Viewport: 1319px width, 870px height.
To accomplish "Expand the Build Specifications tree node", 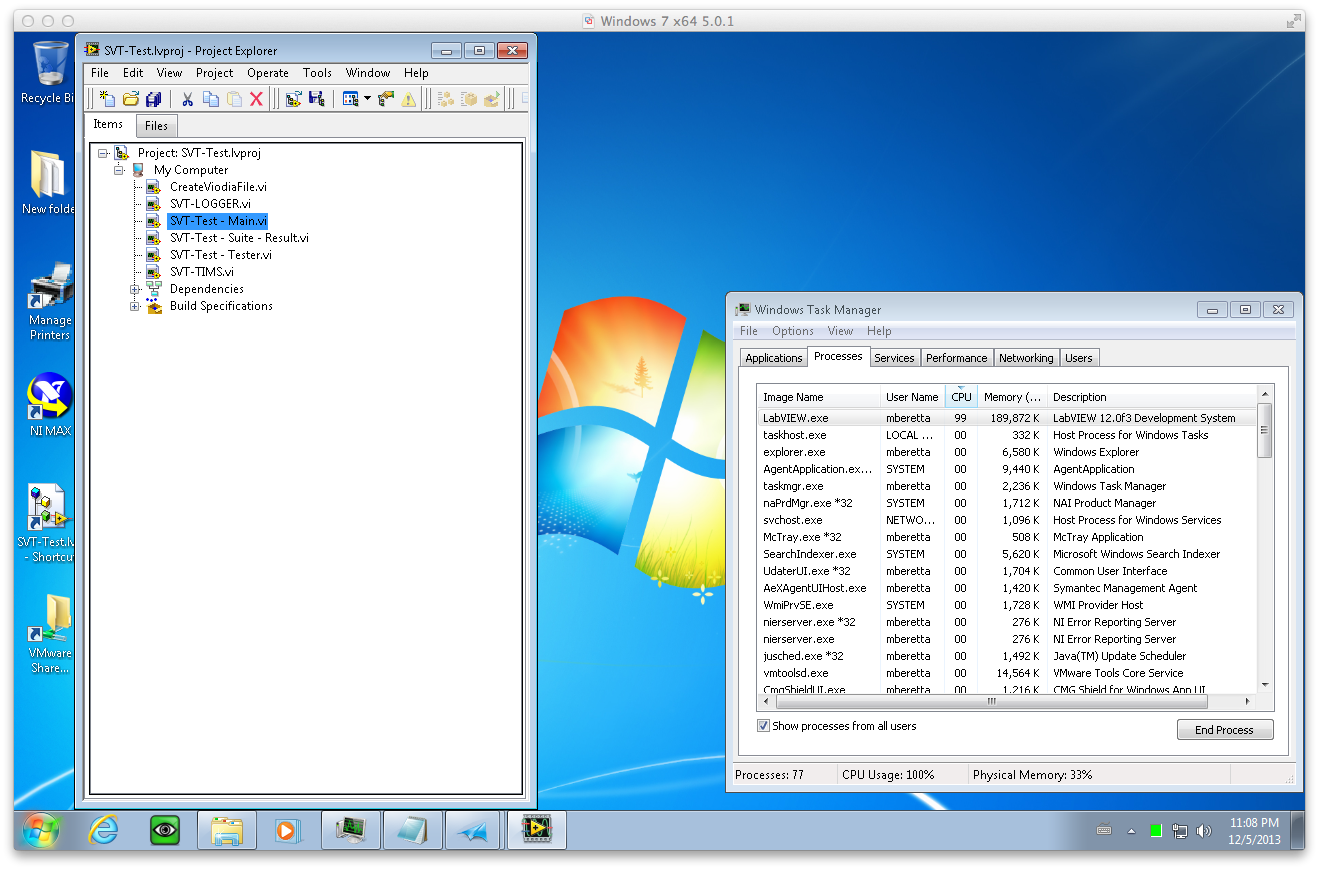I will click(135, 306).
